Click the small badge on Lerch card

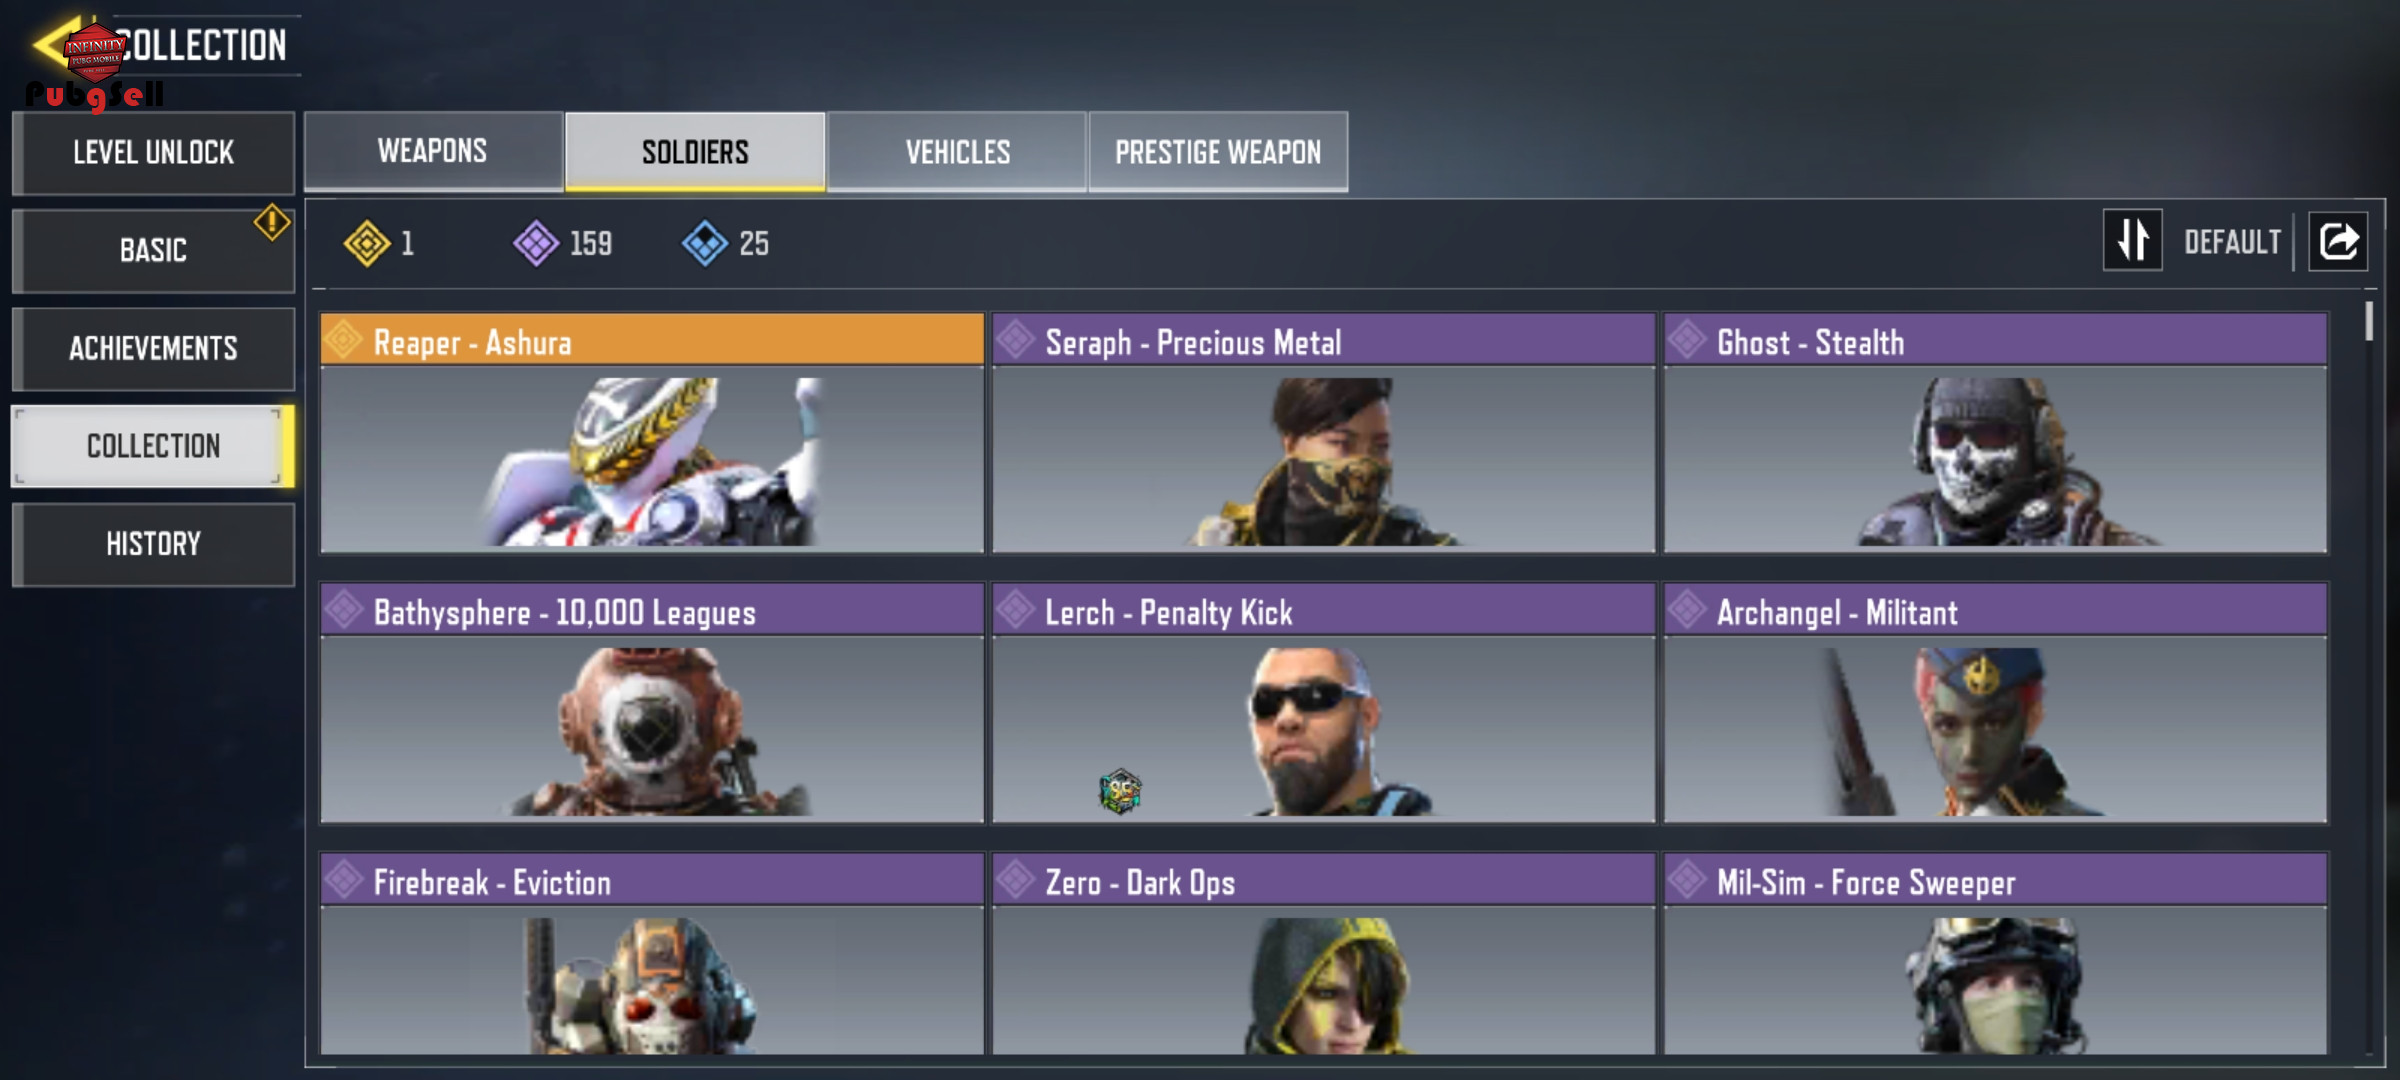[x=1120, y=791]
